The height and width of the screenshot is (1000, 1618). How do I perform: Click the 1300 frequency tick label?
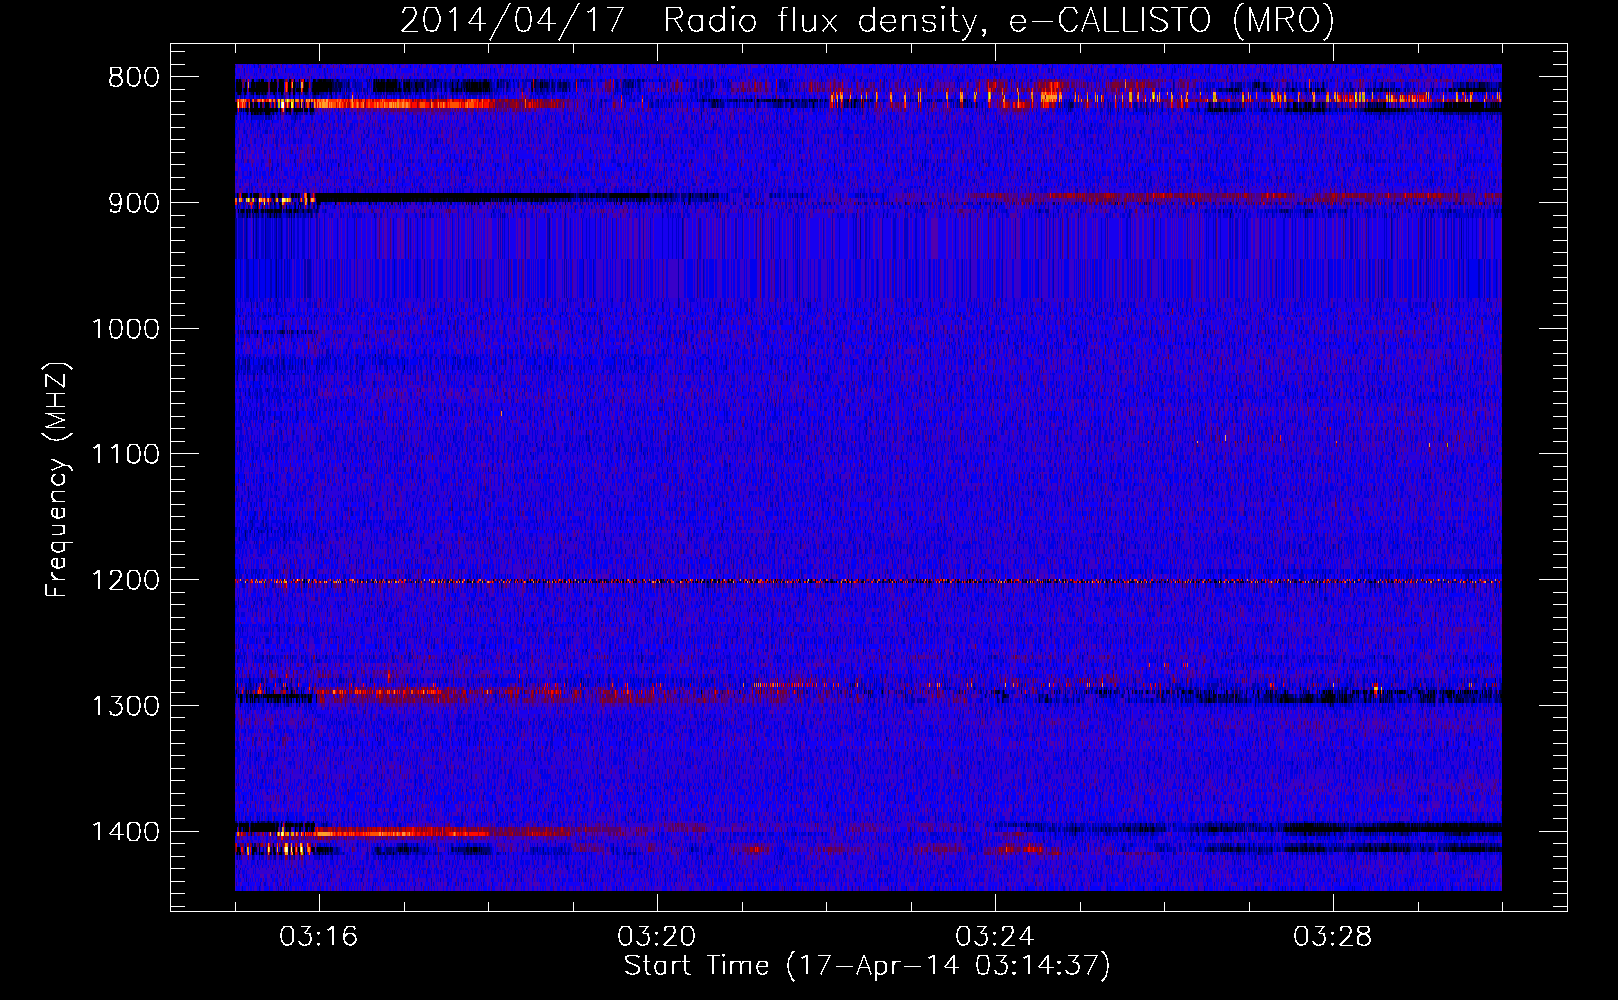[126, 706]
